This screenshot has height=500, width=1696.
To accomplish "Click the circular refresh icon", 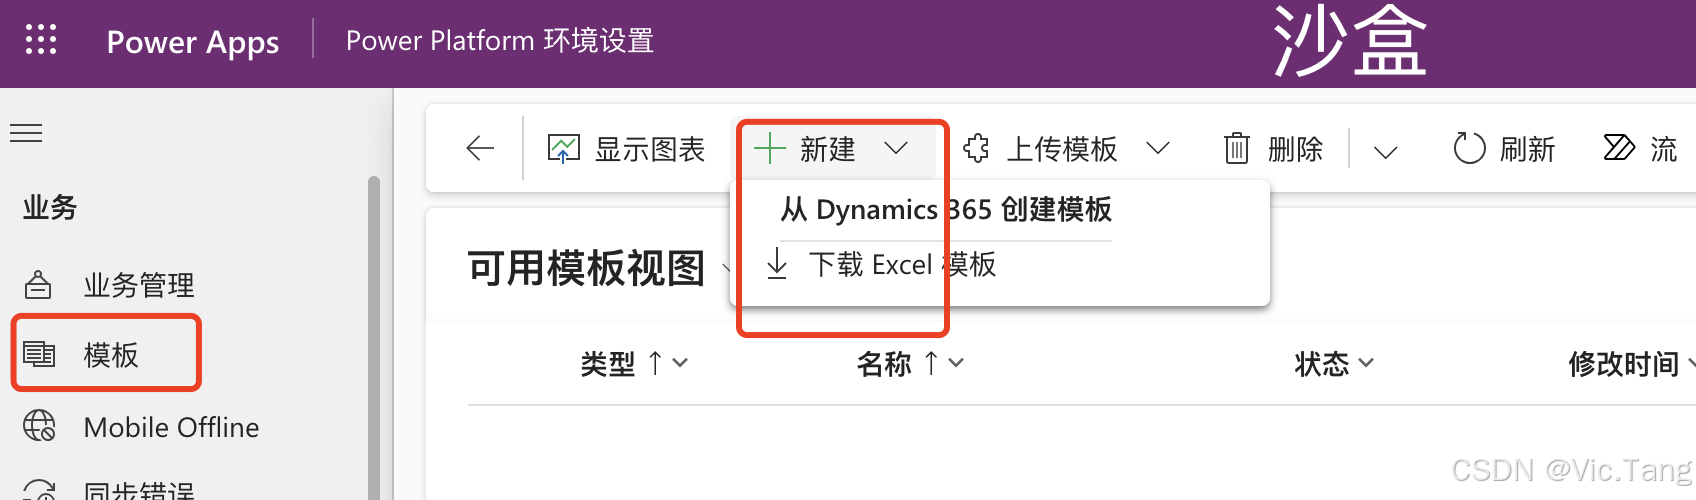I will pos(1469,149).
